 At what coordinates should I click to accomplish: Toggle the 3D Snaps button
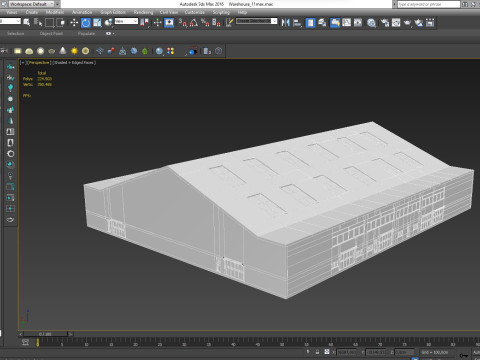click(x=183, y=23)
